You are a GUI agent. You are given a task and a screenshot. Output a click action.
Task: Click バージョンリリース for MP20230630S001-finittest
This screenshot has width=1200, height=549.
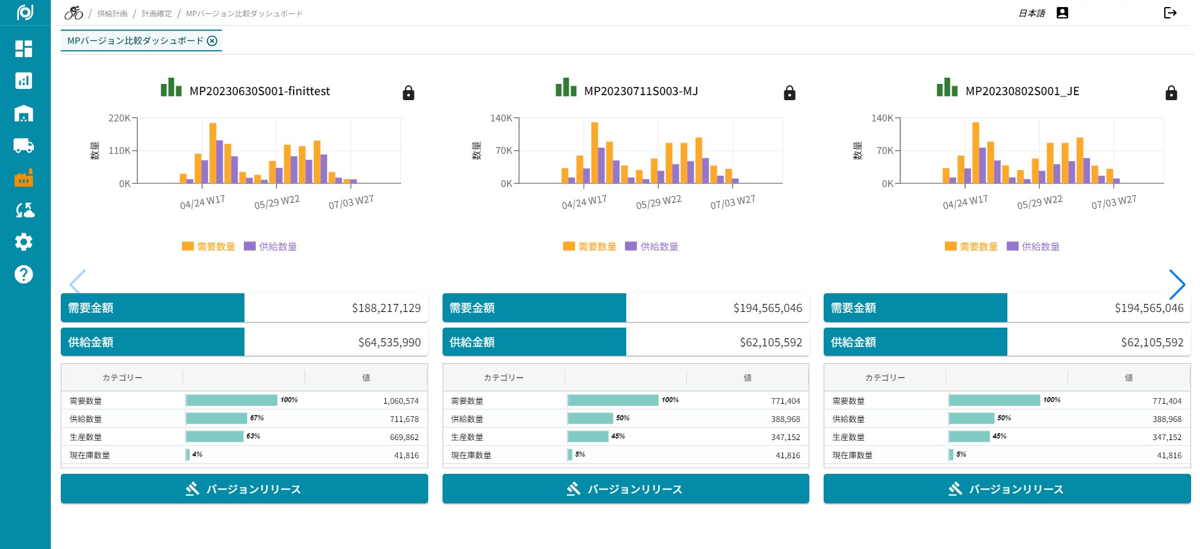(x=244, y=489)
